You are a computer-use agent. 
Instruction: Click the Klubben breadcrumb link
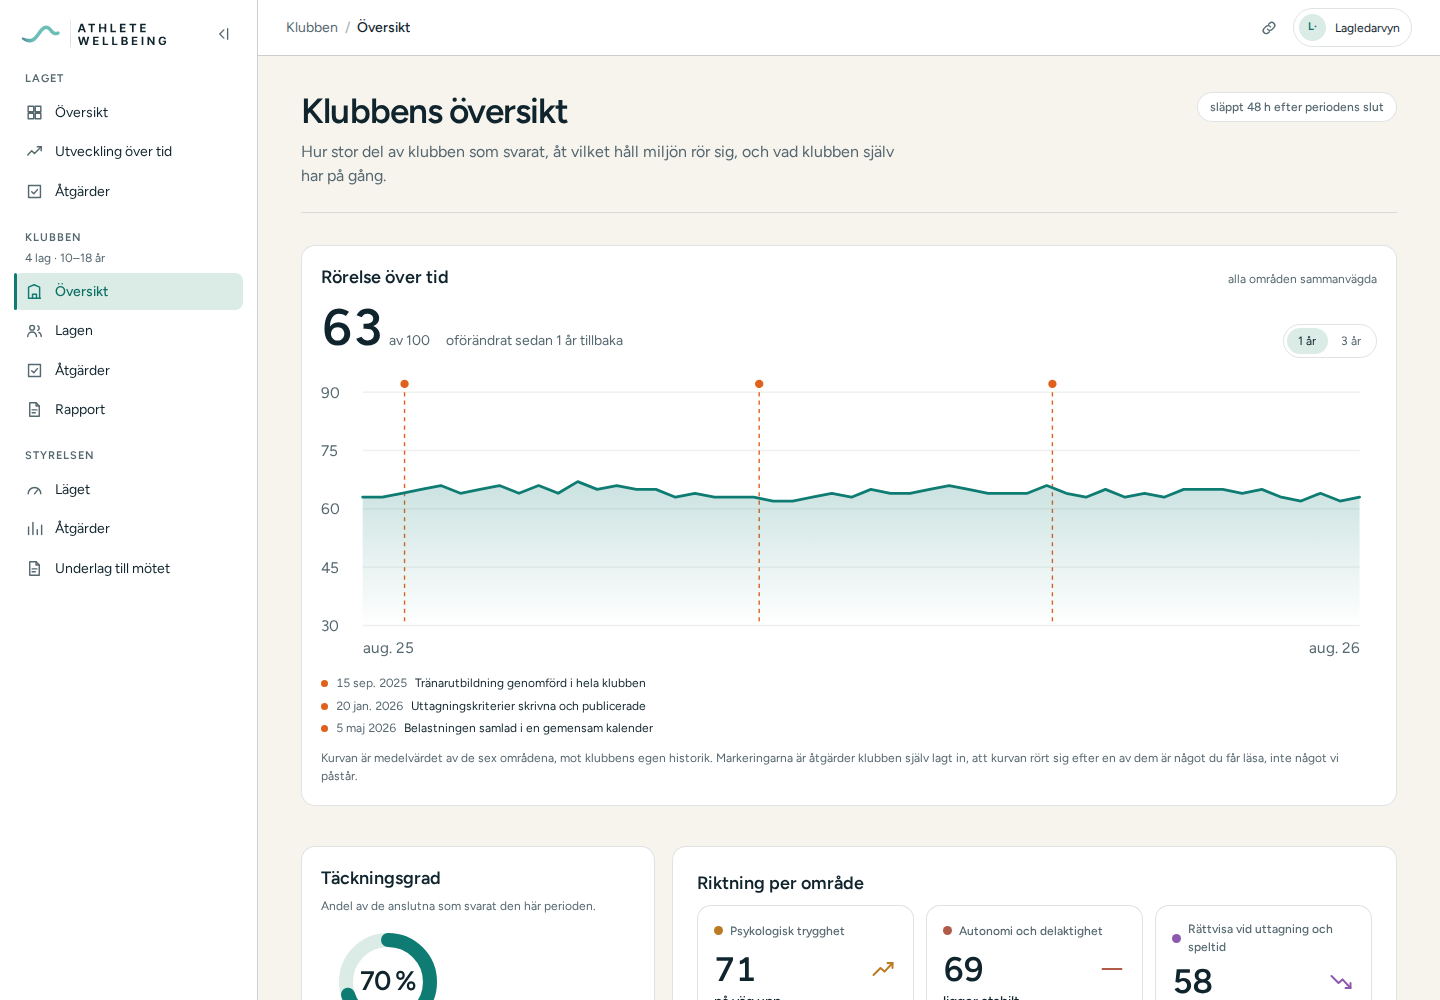coord(312,28)
